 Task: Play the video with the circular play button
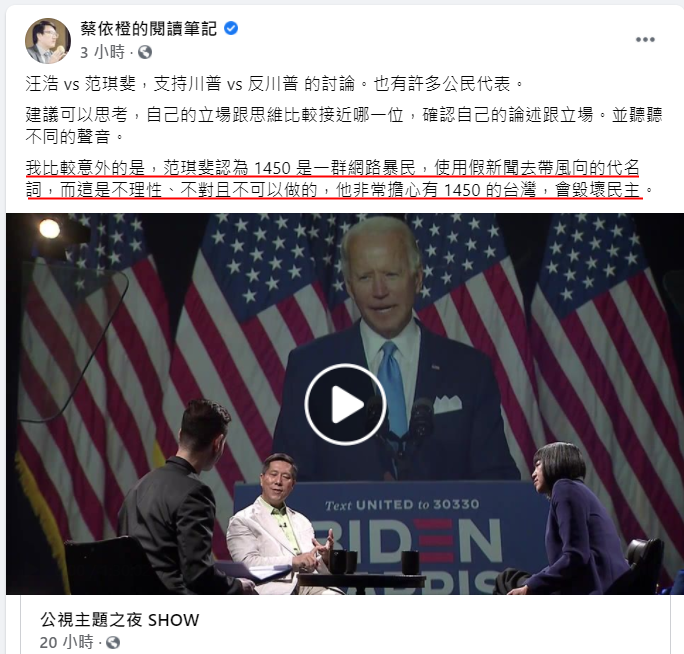coord(345,404)
